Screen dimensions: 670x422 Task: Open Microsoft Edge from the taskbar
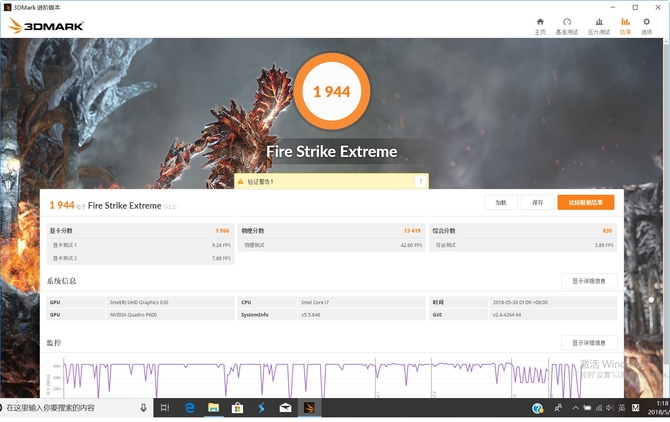point(189,408)
